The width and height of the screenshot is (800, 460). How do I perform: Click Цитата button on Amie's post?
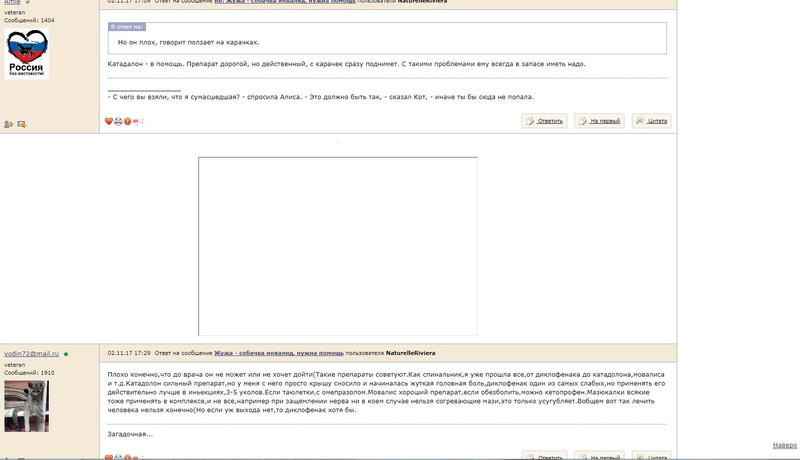pos(652,121)
